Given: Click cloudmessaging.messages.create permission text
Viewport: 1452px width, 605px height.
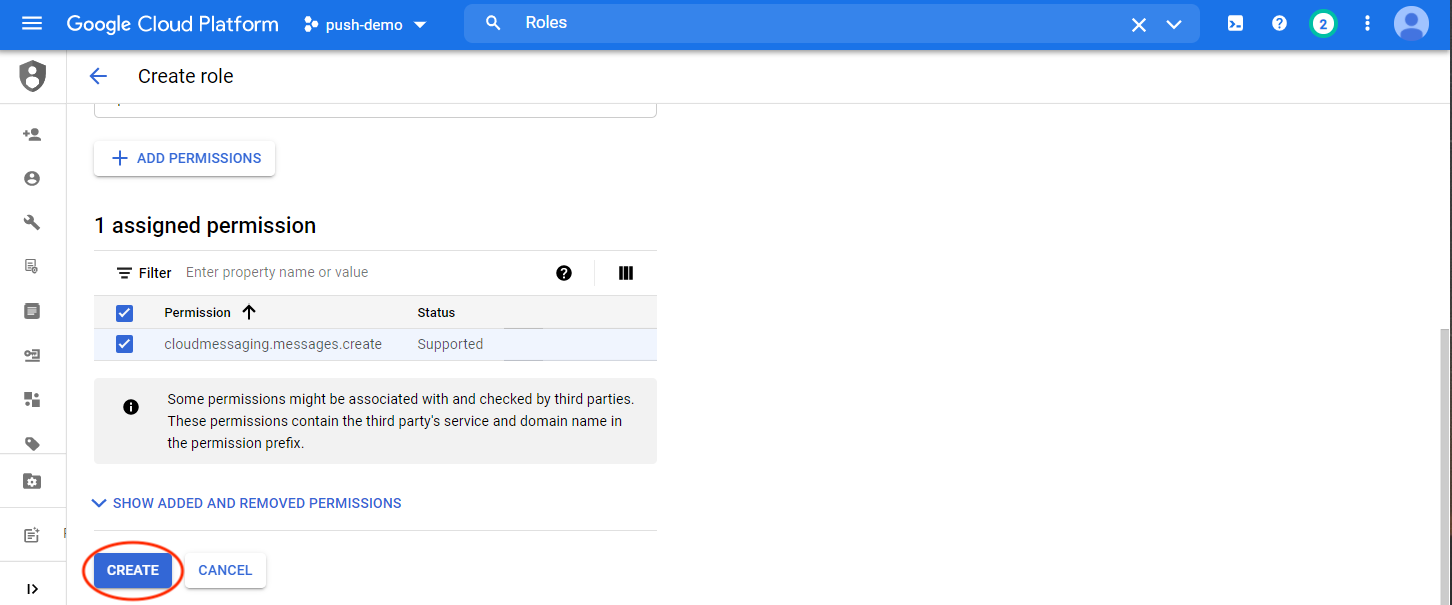Looking at the screenshot, I should [x=273, y=344].
